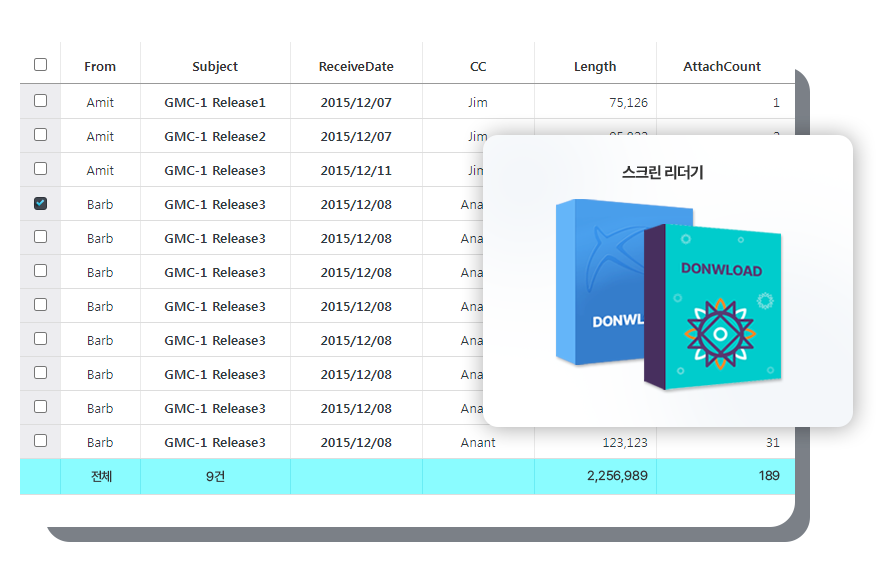Select the Length cell showing 75,126
This screenshot has height=567, width=880.
coord(628,102)
